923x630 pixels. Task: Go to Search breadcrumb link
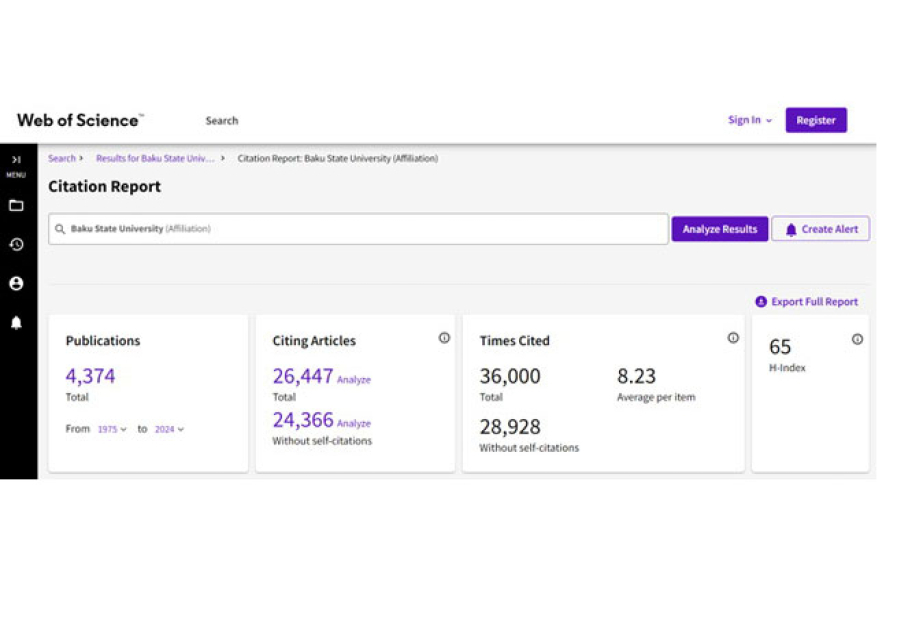coord(62,158)
